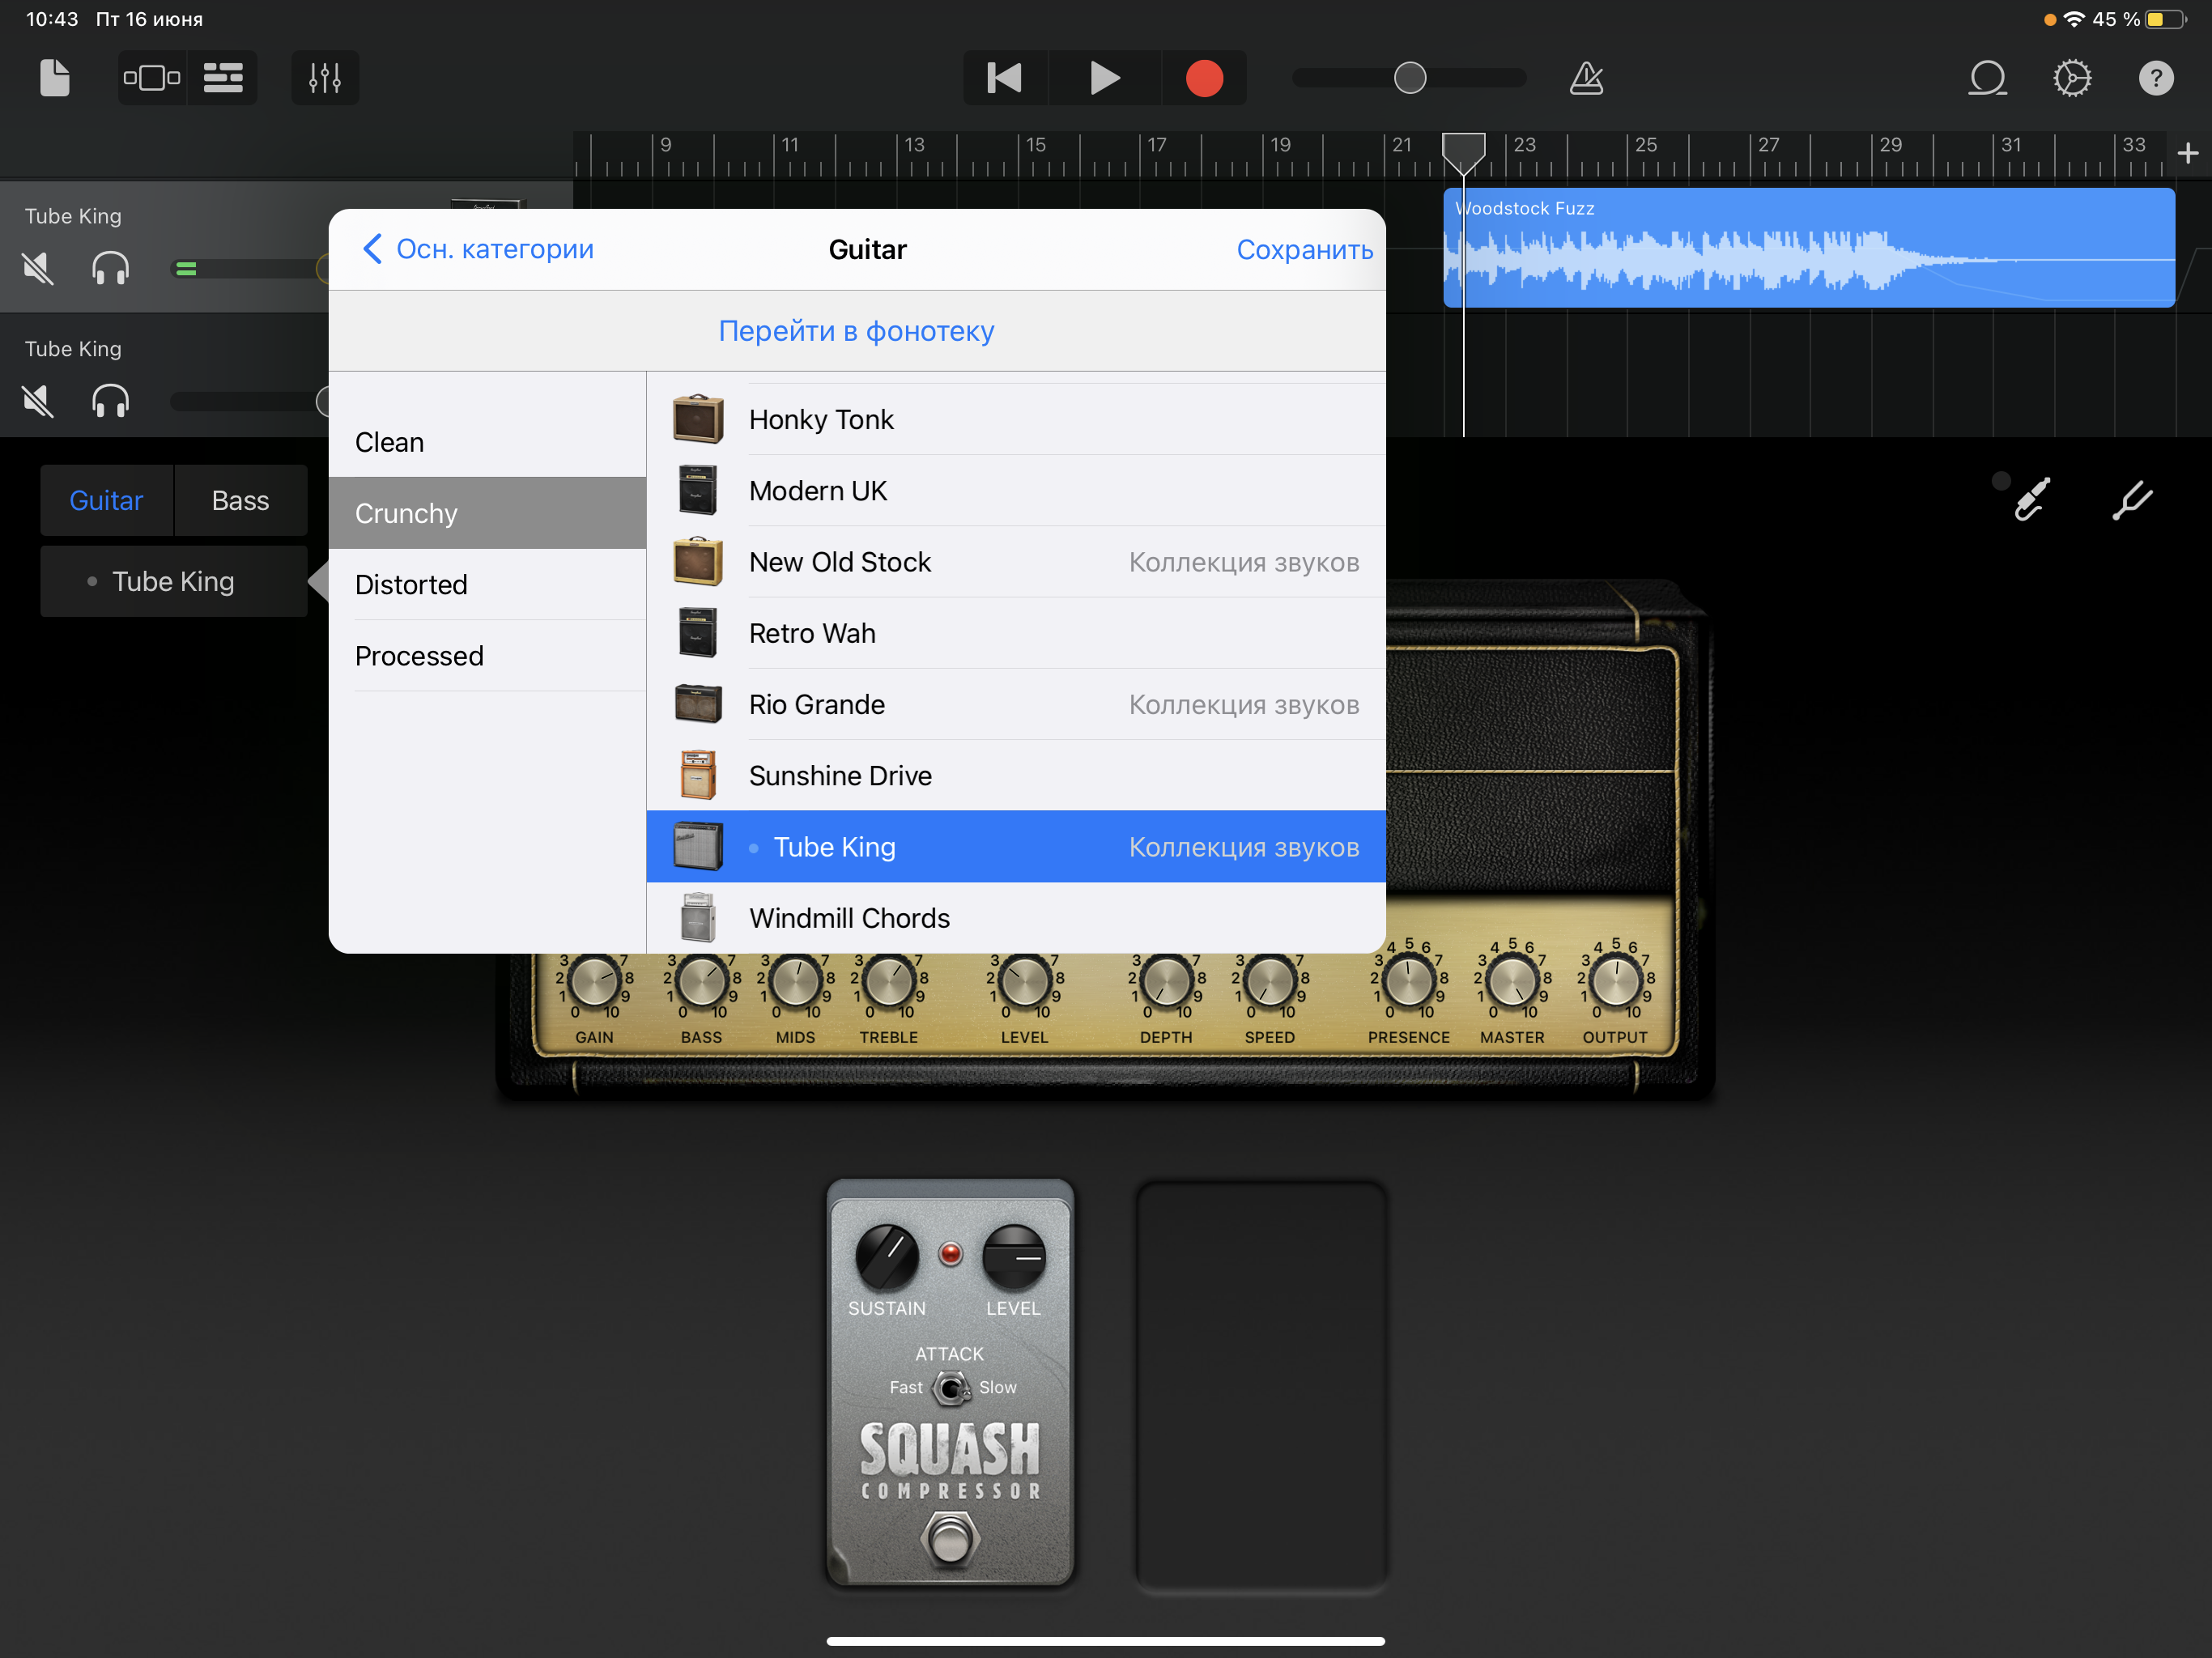Choose the Windmill Chords preset
The width and height of the screenshot is (2212, 1658).
pyautogui.click(x=1016, y=917)
